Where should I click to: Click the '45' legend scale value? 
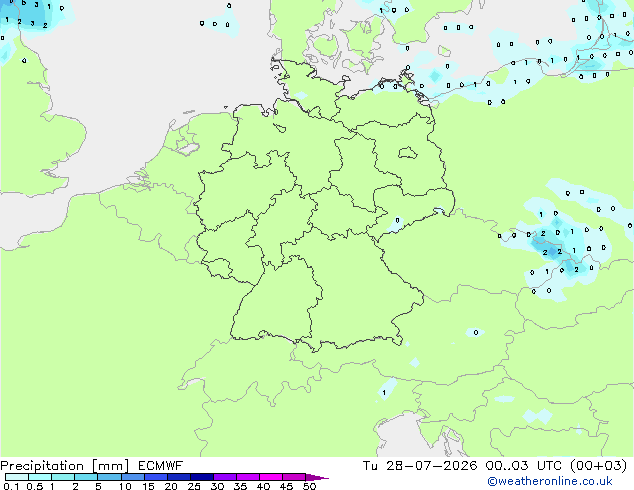(286, 486)
